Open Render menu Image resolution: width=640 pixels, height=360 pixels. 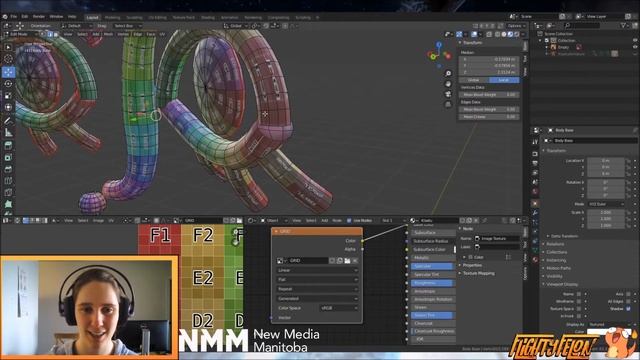tap(39, 17)
